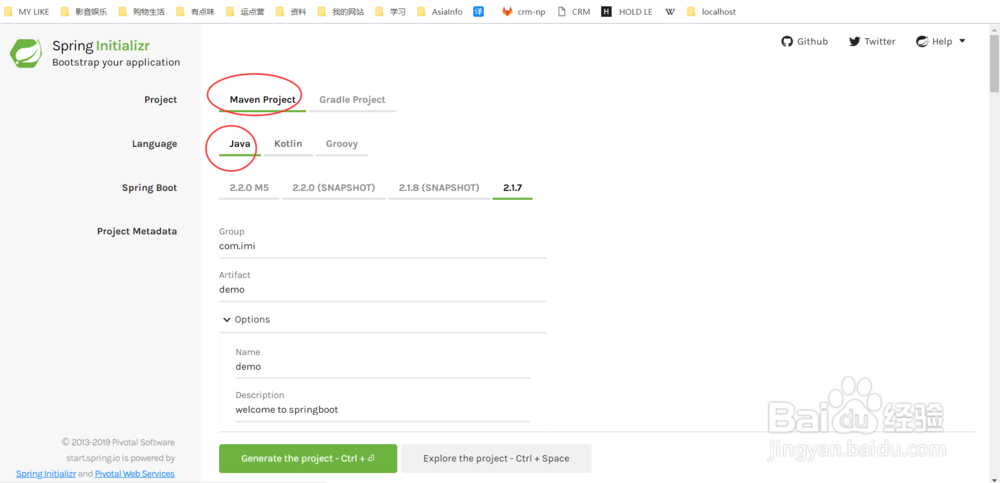Screen dimensions: 1000x483
Task: Open the Pivotal Web Services link
Action: click(x=135, y=473)
